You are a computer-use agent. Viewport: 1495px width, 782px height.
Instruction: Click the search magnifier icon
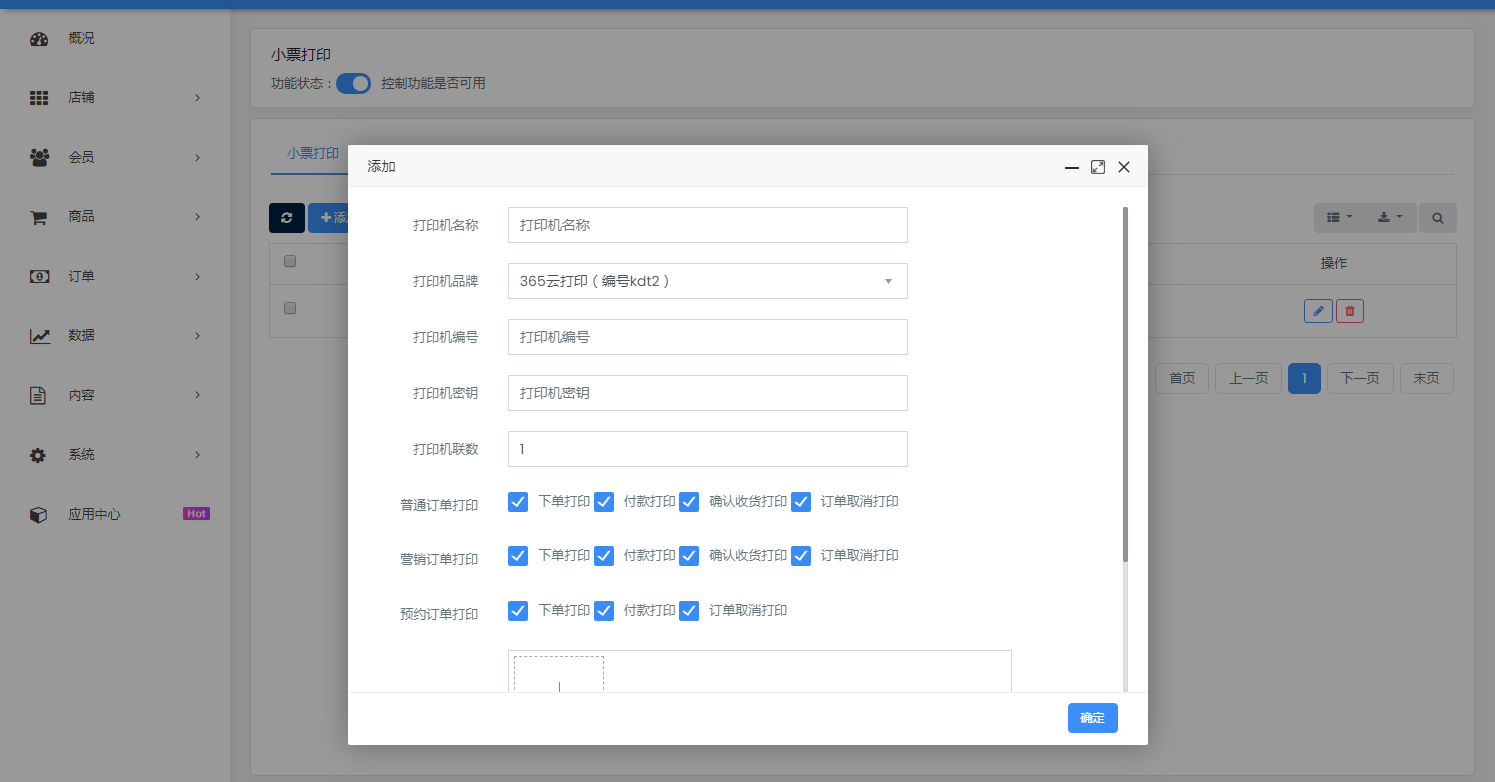point(1438,218)
